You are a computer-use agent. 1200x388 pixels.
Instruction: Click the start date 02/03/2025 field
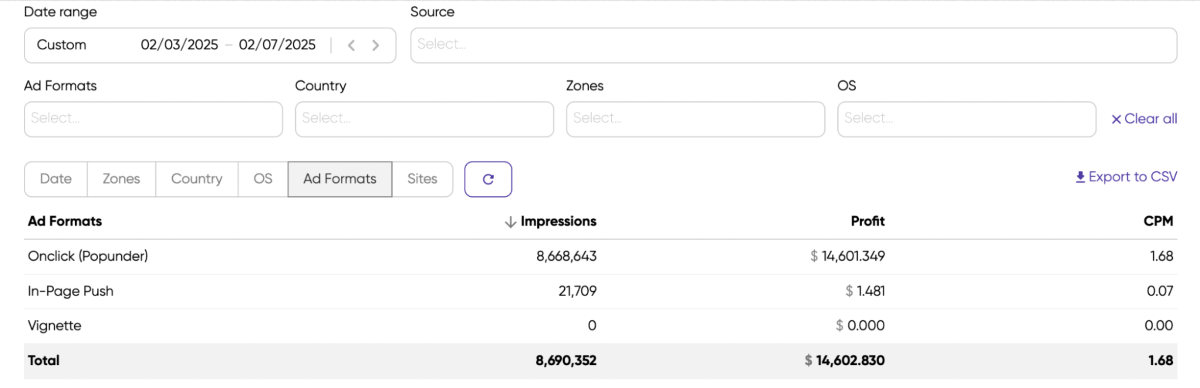pos(179,45)
